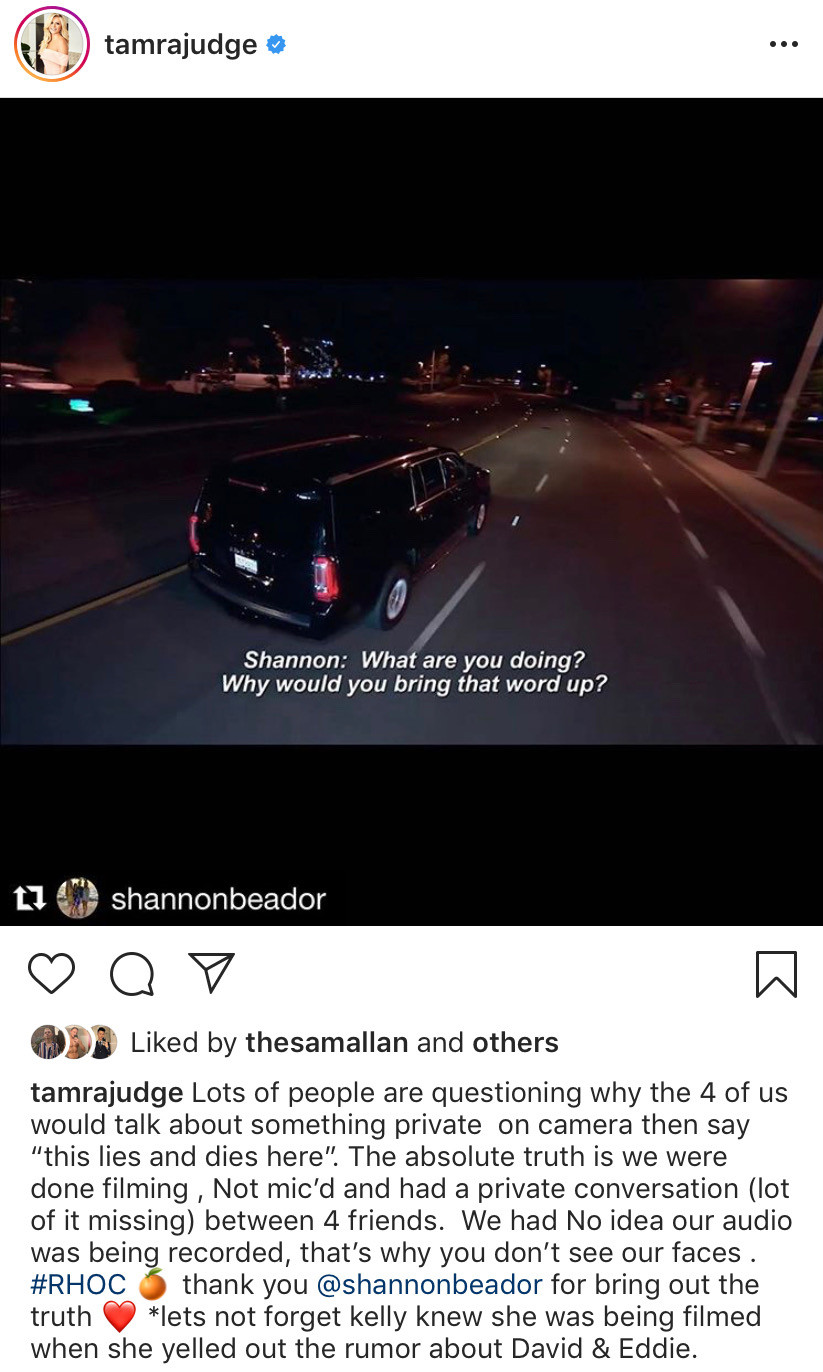Tap the reposted SUV video image
This screenshot has width=823, height=1372.
click(x=411, y=511)
